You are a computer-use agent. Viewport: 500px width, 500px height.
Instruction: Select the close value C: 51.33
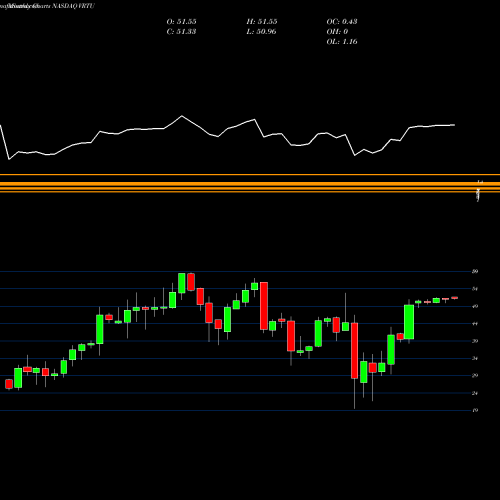click(x=181, y=32)
